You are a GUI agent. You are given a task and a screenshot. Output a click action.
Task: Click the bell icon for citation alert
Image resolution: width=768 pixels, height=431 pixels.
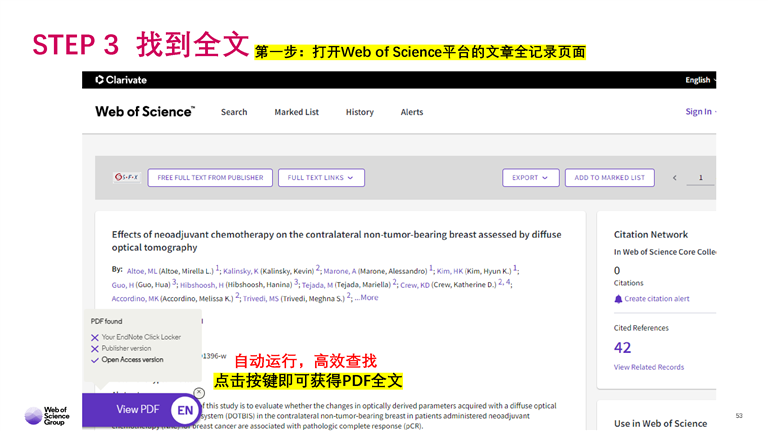tap(618, 299)
